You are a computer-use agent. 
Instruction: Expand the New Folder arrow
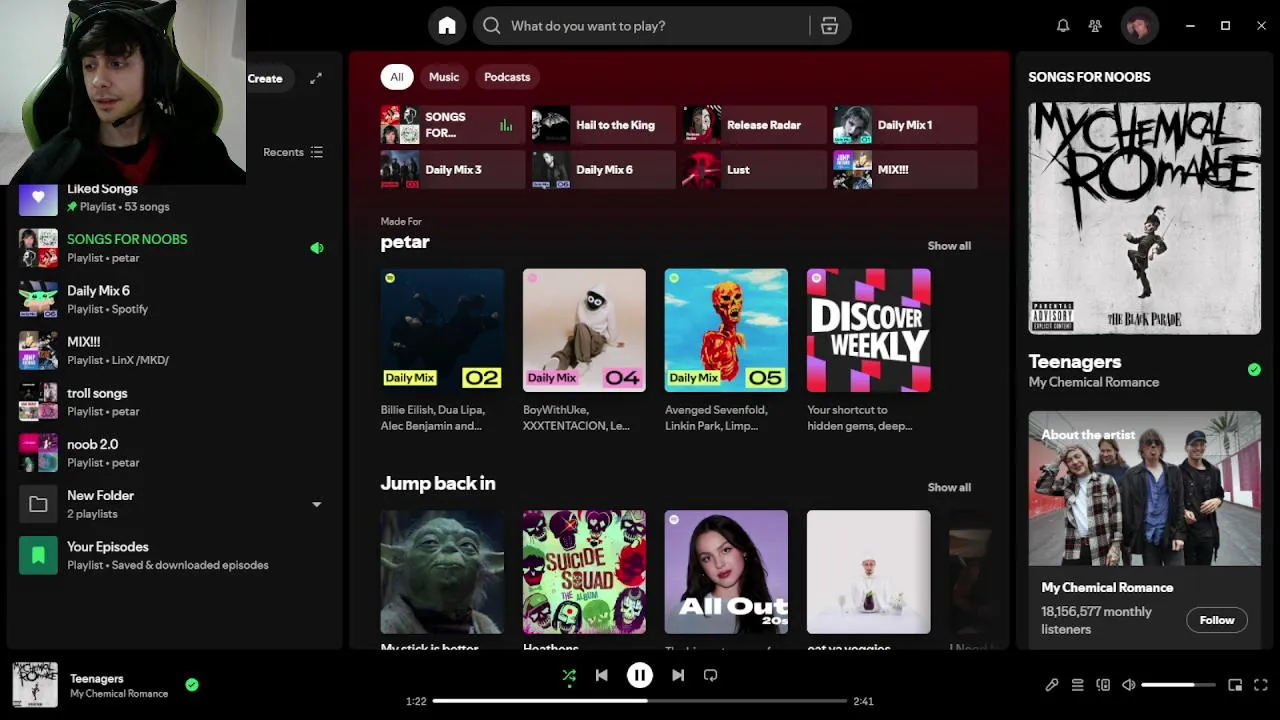click(316, 505)
